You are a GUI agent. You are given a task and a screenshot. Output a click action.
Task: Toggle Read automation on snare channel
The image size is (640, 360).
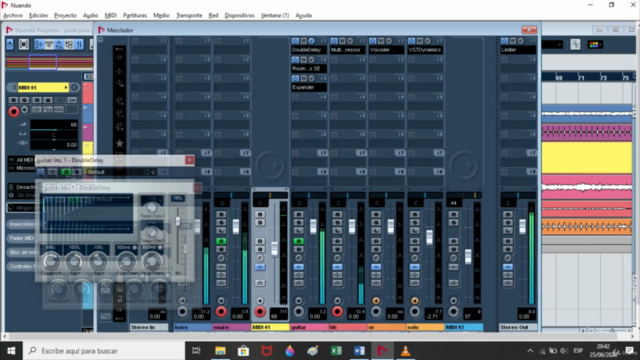tap(221, 241)
